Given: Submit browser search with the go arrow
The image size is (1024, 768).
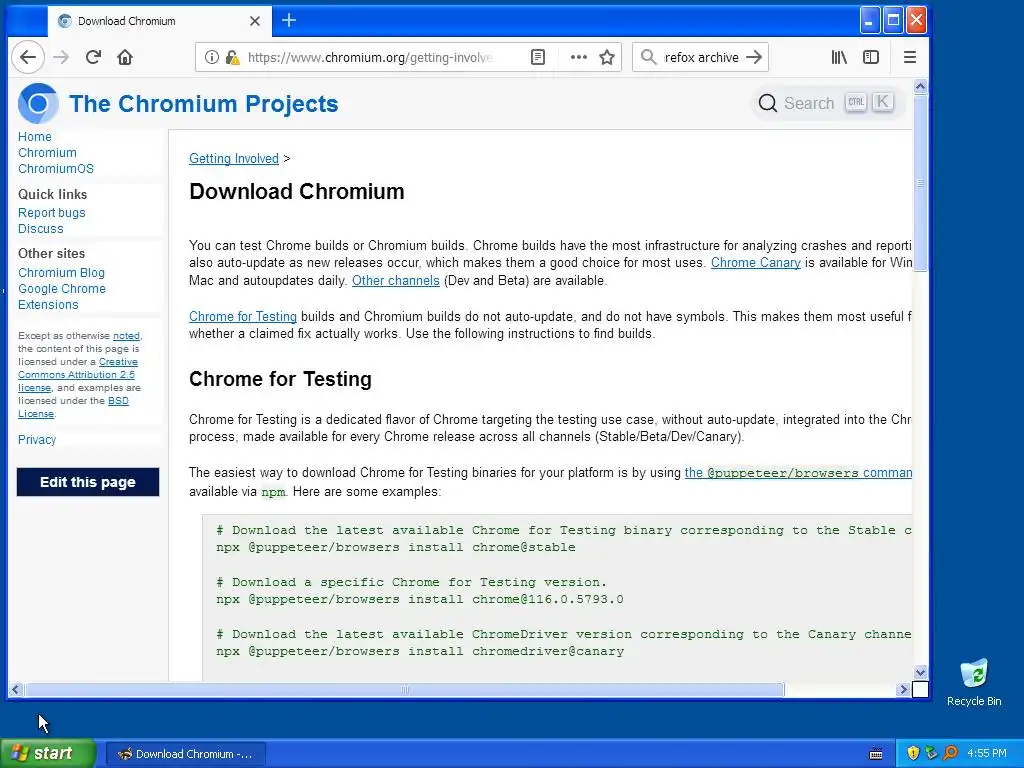Looking at the screenshot, I should (754, 57).
